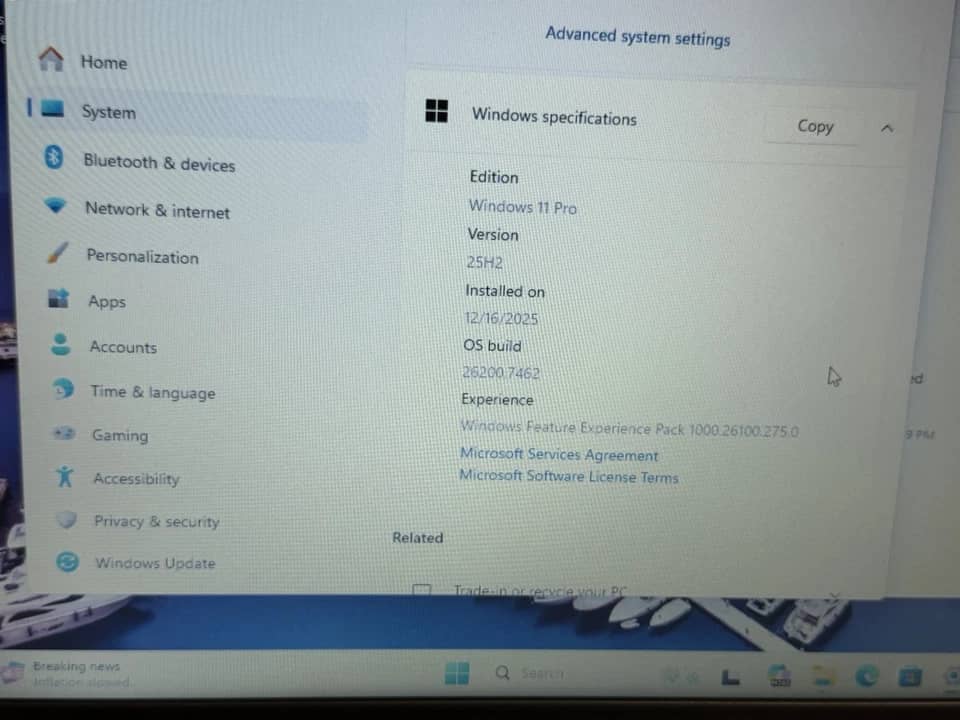Copy the Windows specifications
Image resolution: width=960 pixels, height=720 pixels.
[x=814, y=126]
